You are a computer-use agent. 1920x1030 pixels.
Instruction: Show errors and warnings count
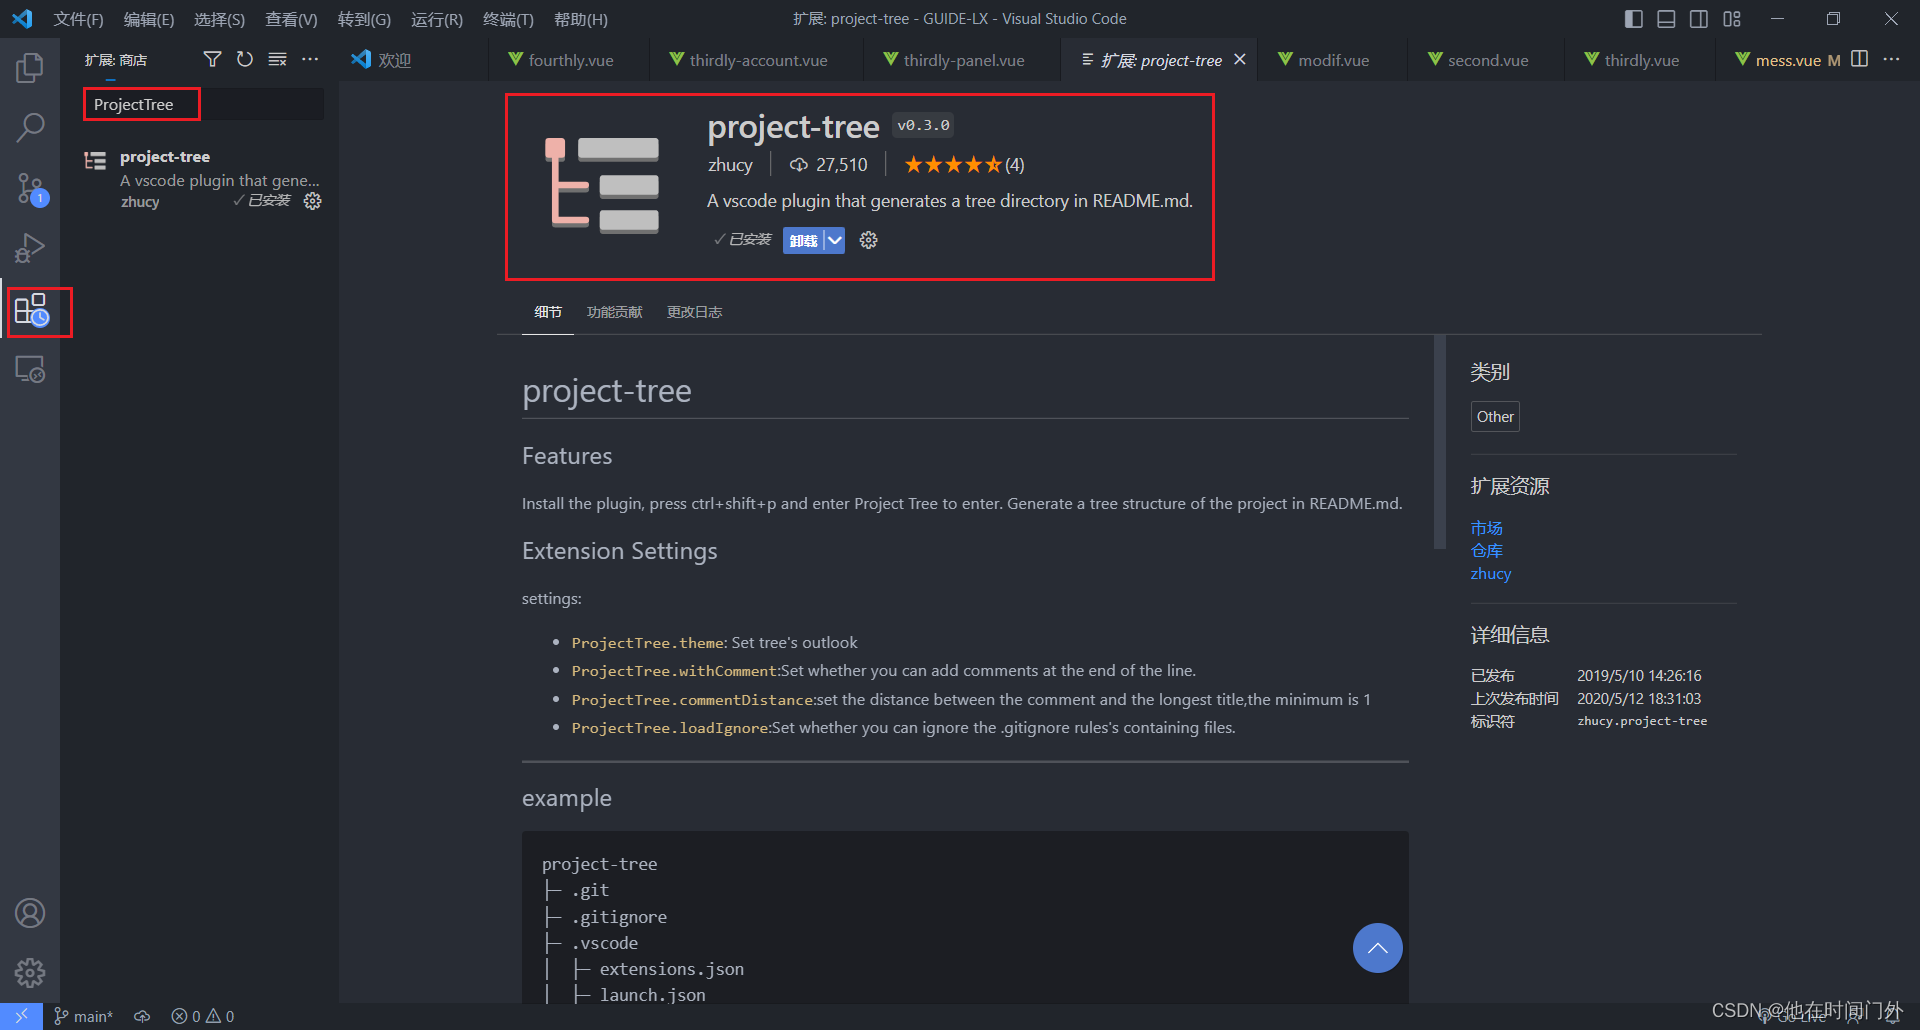tap(203, 1016)
